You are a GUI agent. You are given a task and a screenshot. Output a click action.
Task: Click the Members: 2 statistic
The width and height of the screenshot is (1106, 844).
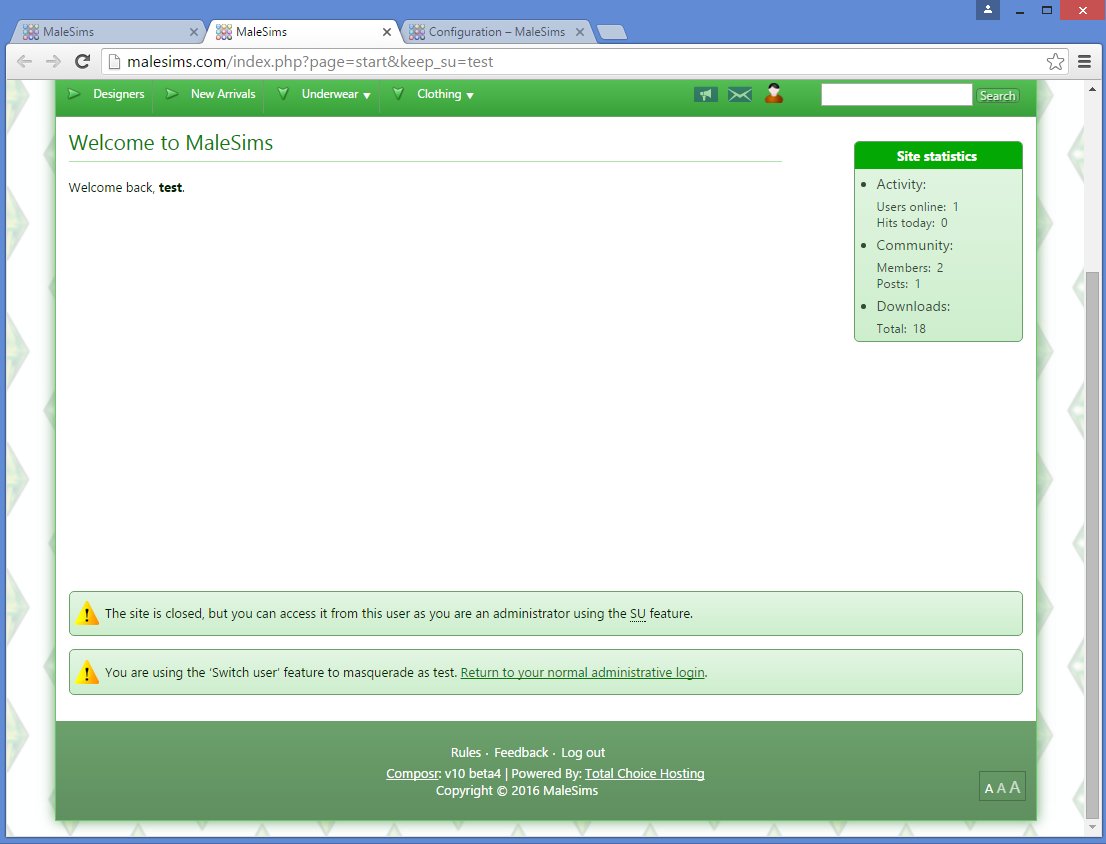point(909,268)
